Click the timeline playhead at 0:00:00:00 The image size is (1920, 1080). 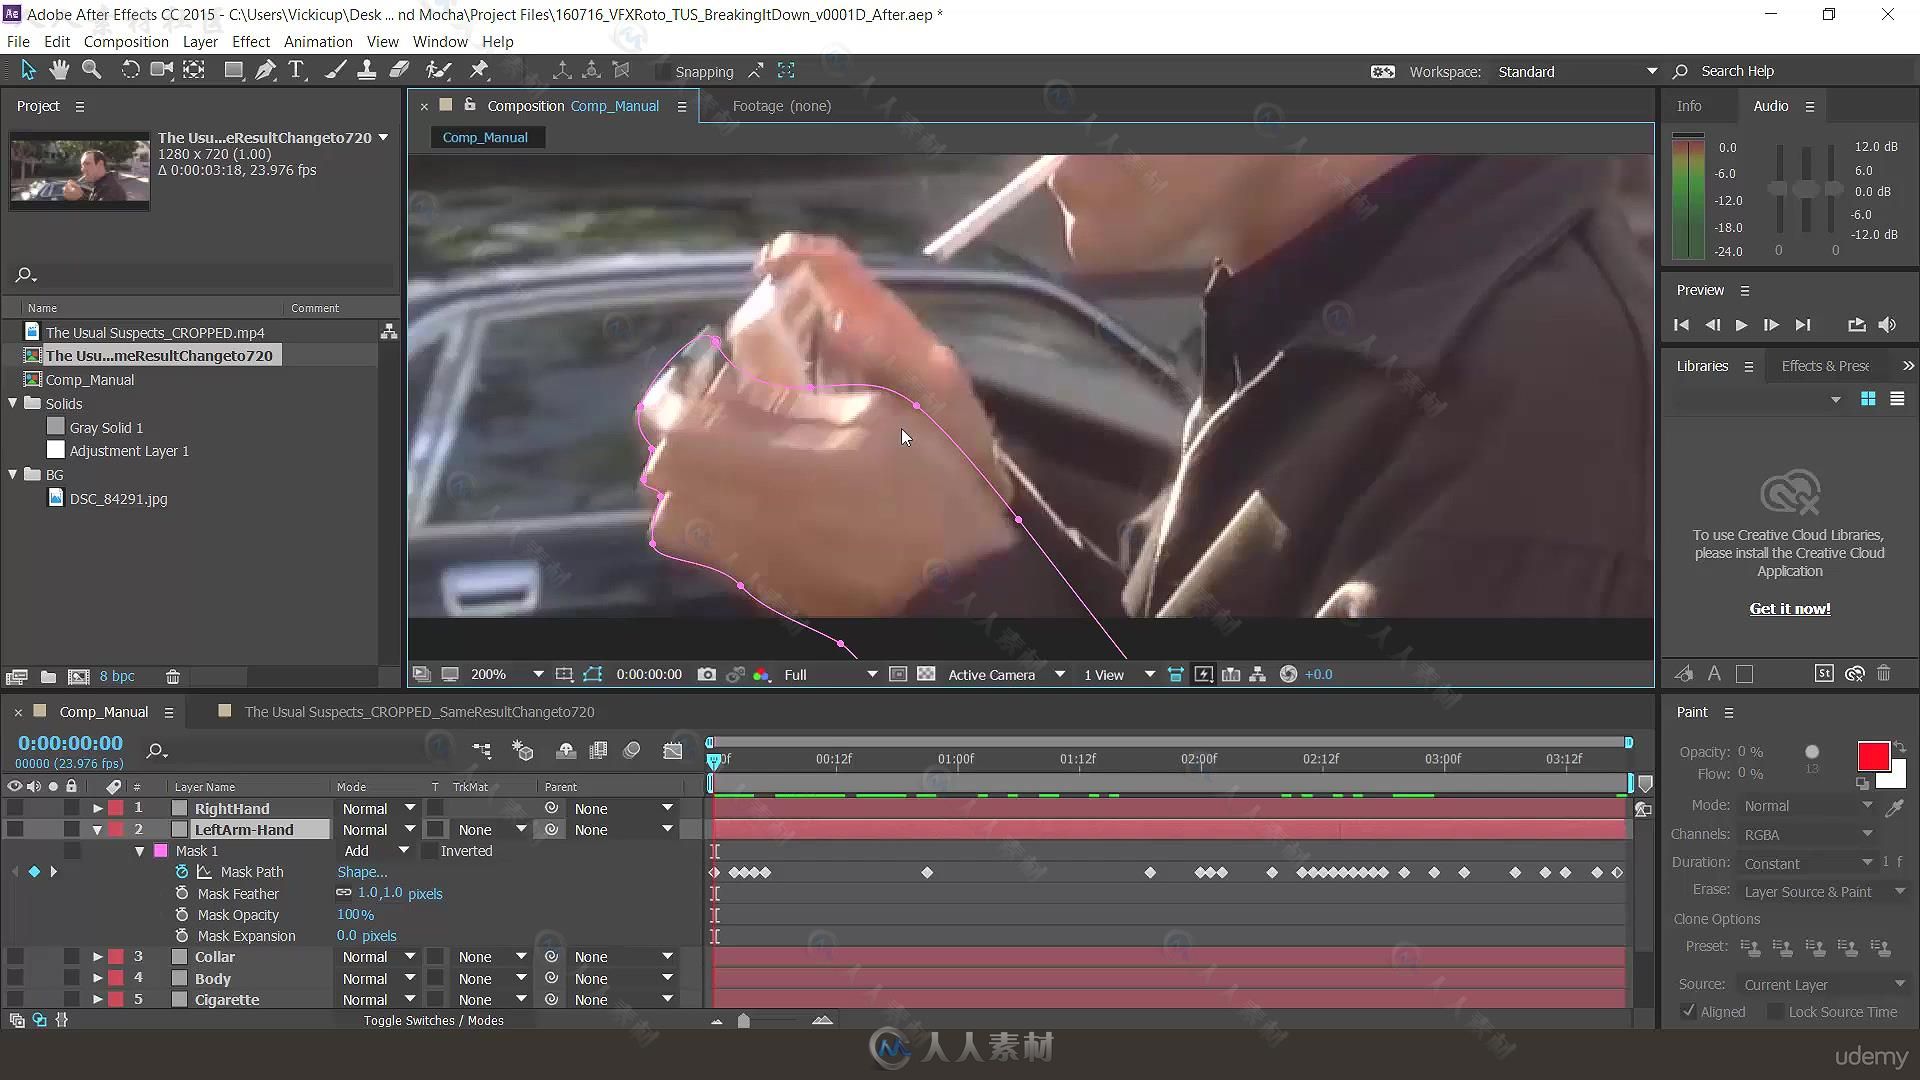[713, 758]
